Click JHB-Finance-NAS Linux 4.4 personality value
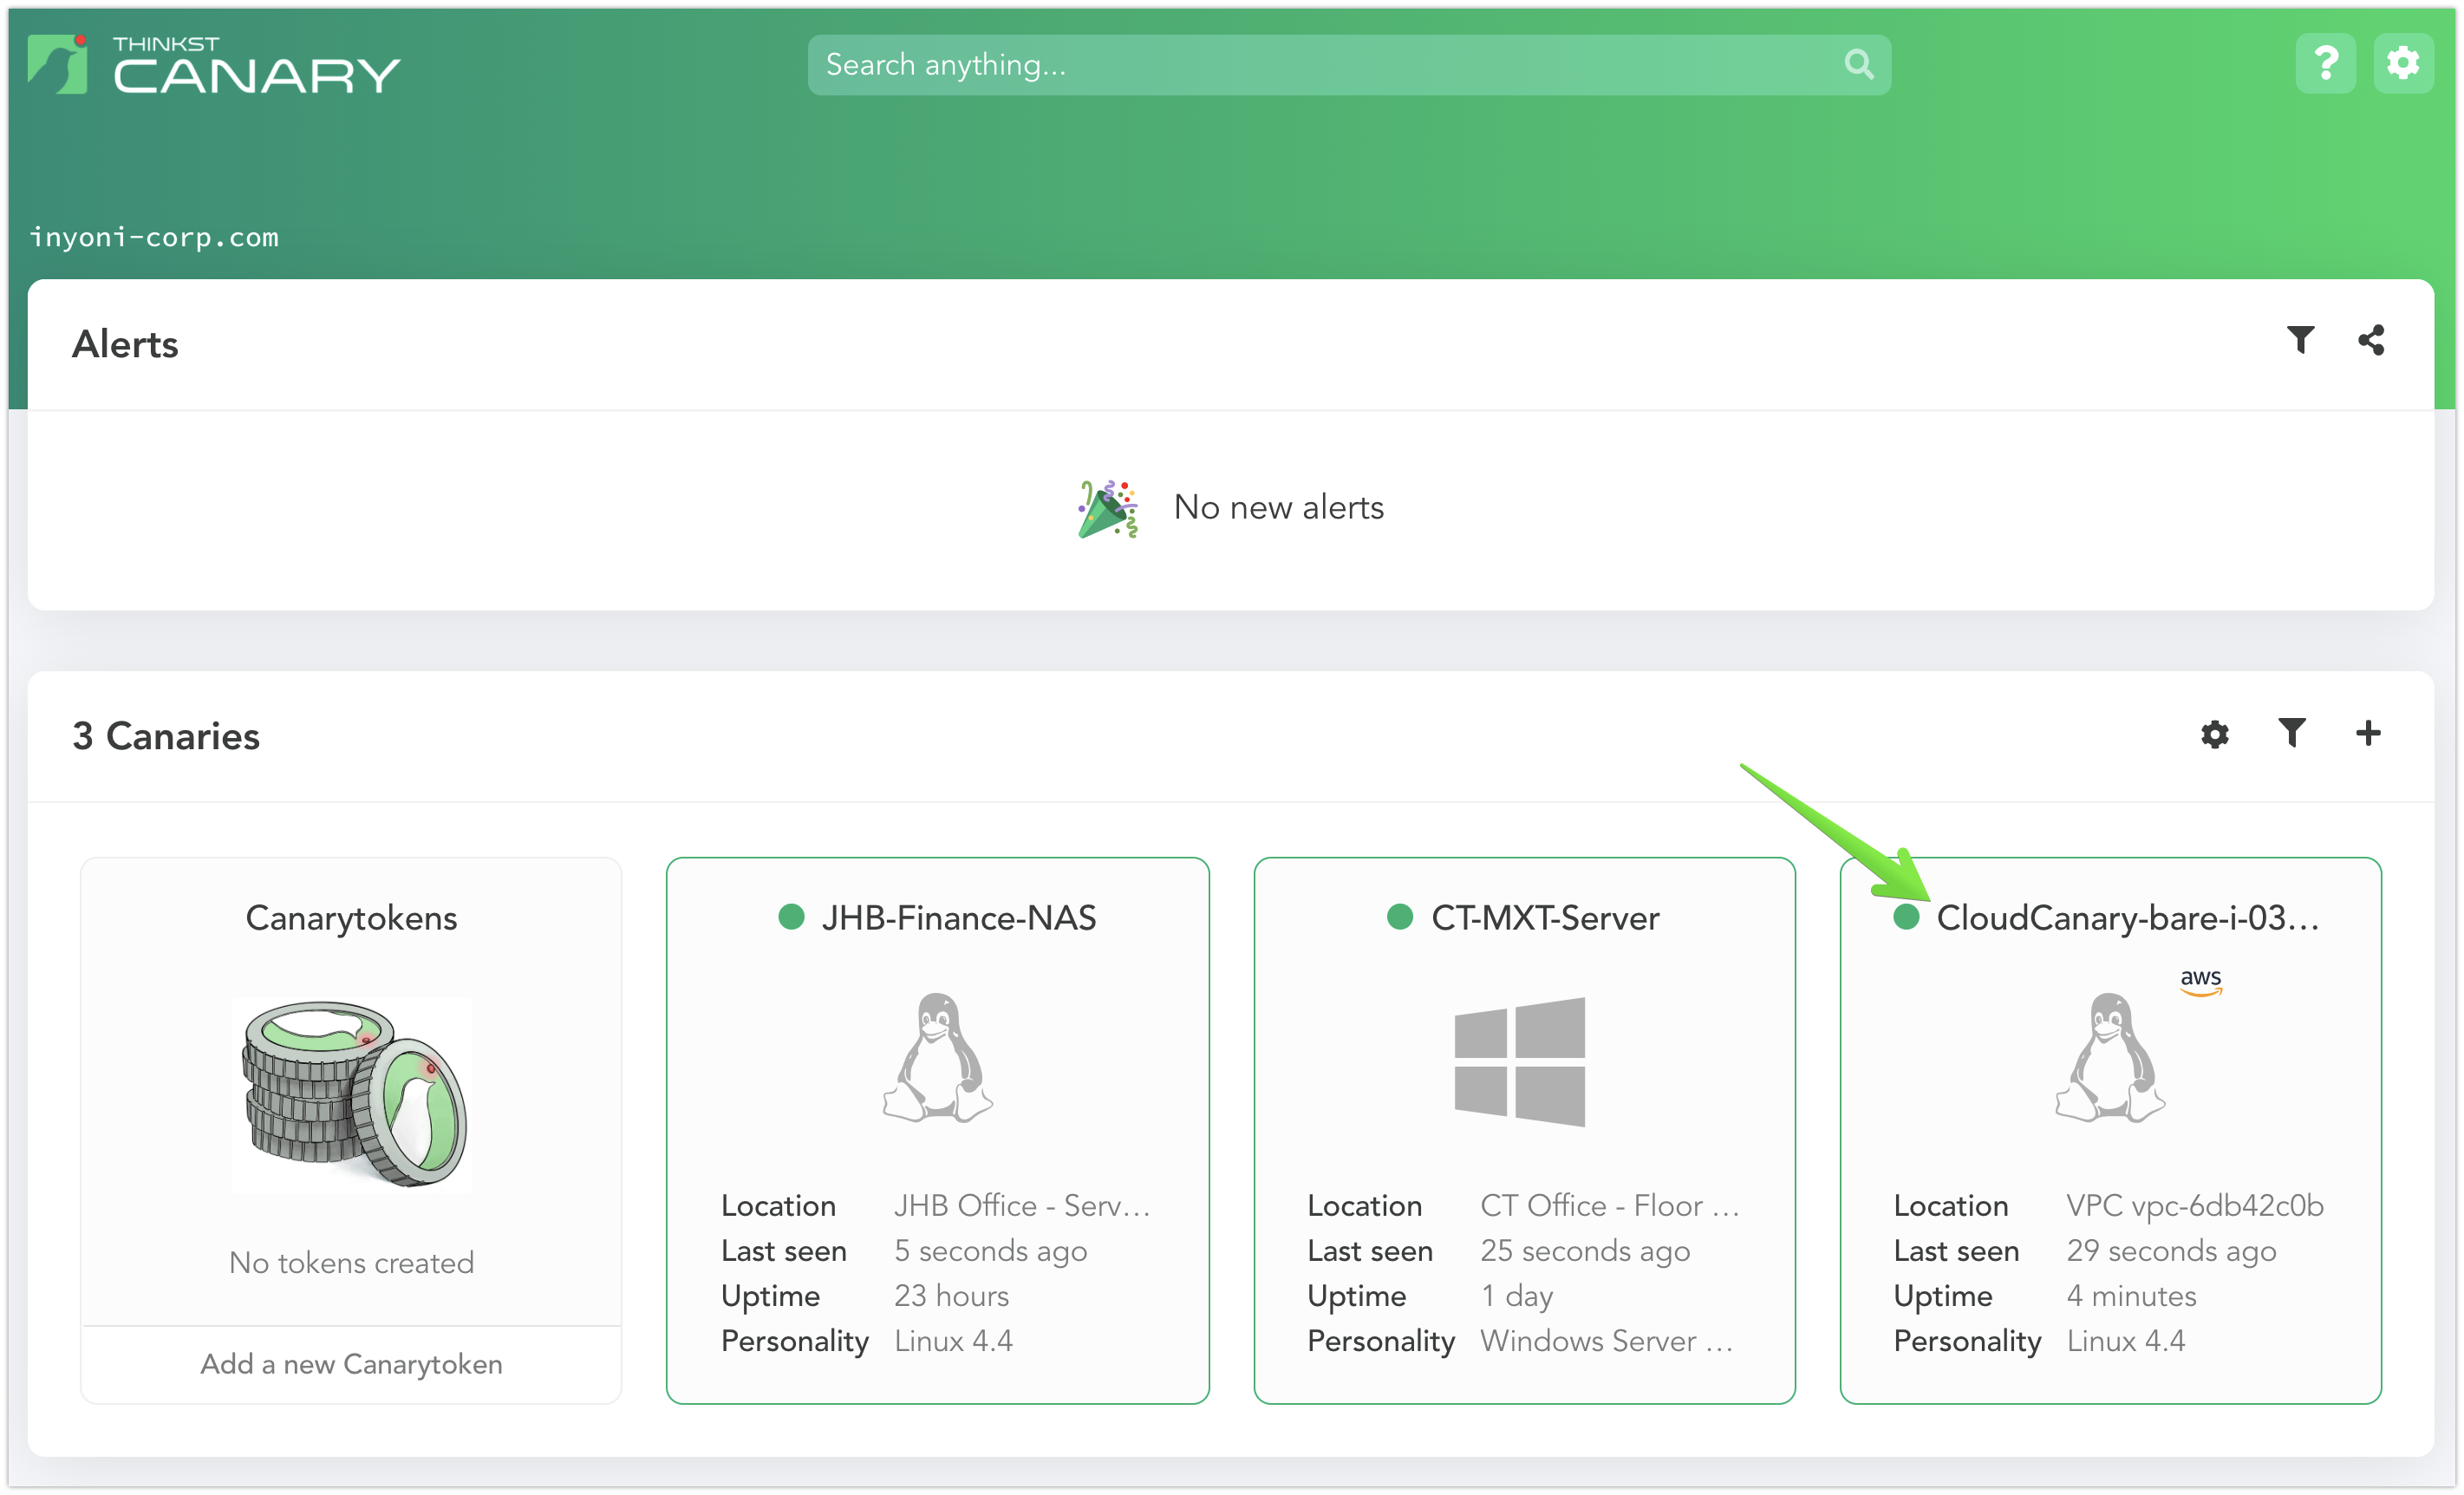 point(953,1341)
